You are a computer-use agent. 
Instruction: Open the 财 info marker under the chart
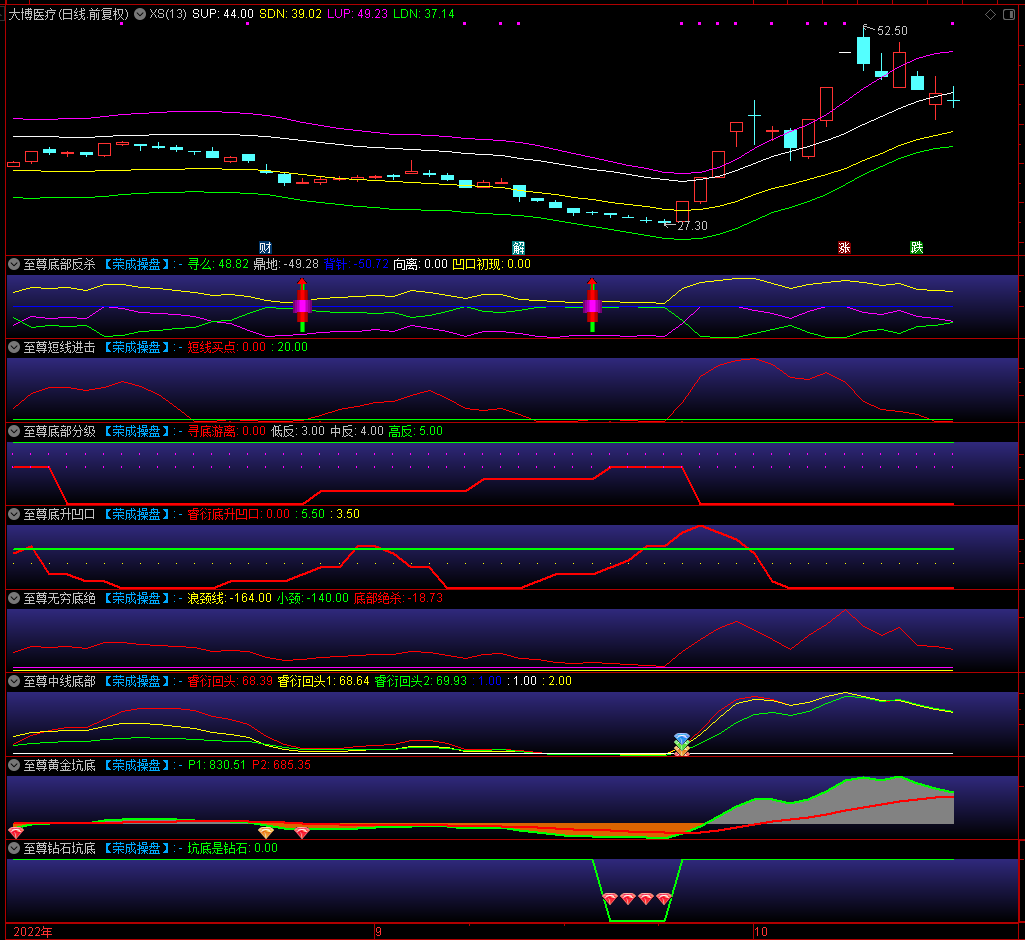(265, 248)
